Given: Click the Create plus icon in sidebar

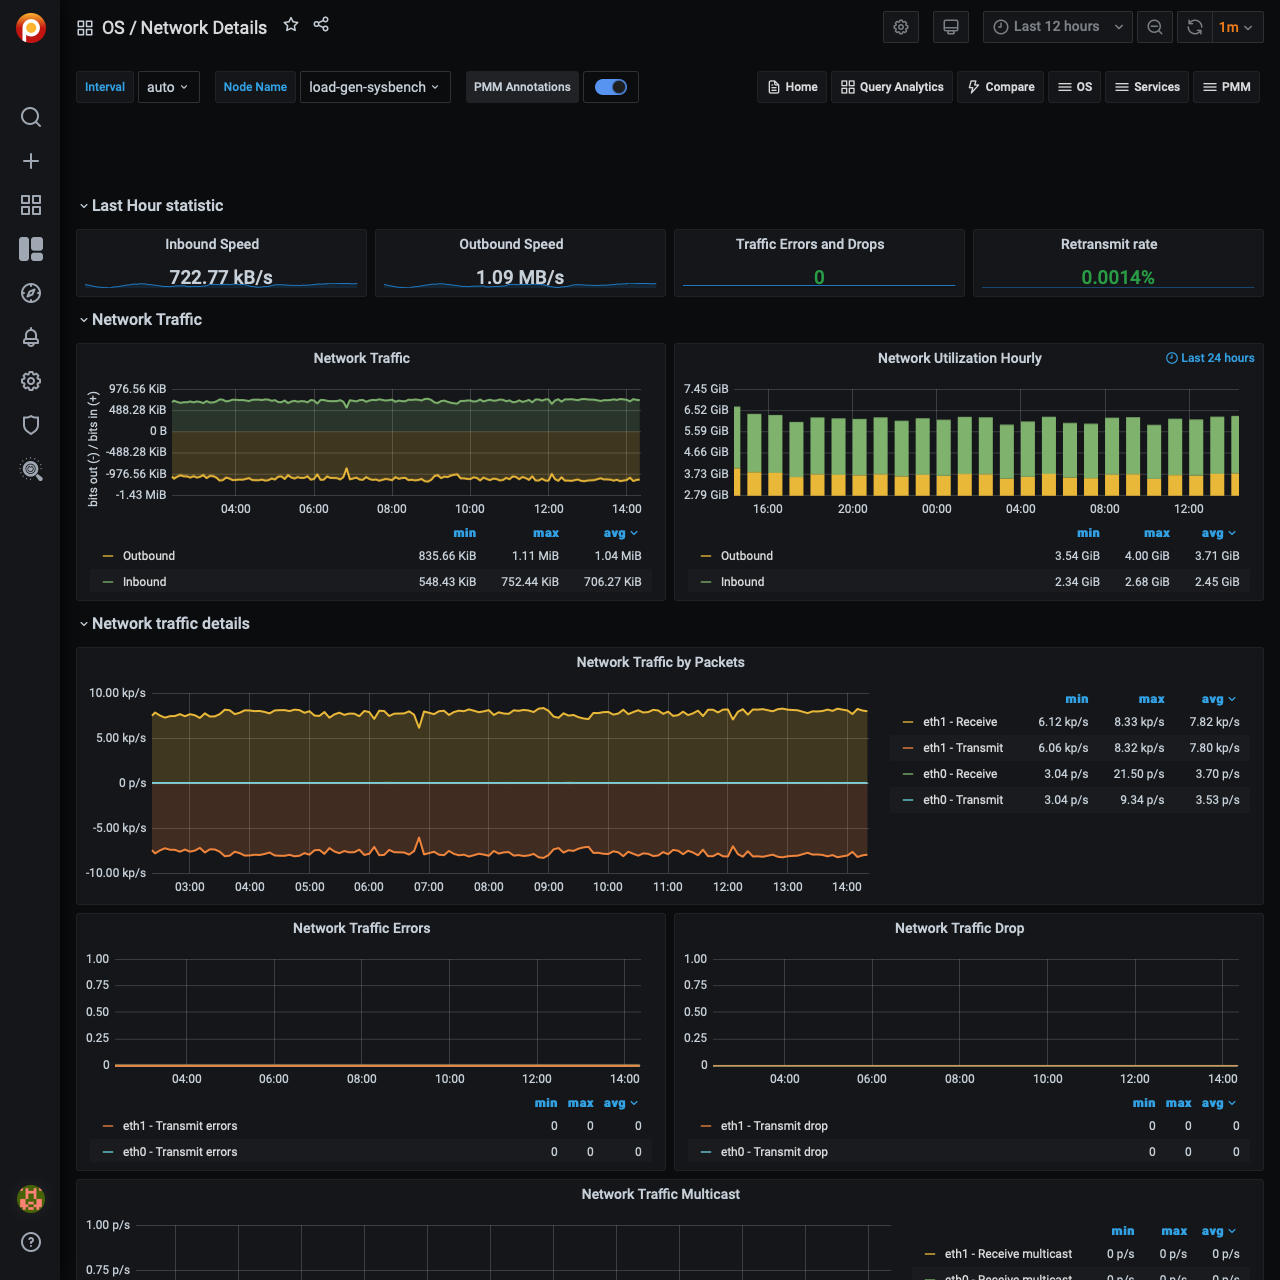Looking at the screenshot, I should click(x=31, y=161).
